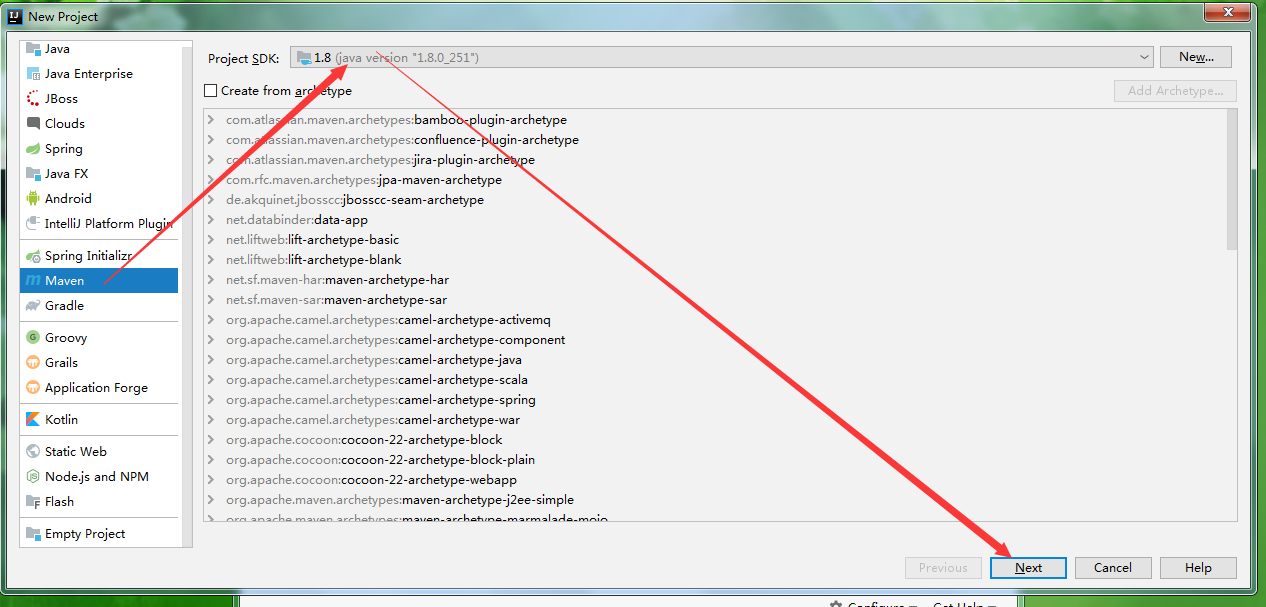This screenshot has height=607, width=1266.
Task: Expand jpa-maven-archetype node
Action: tap(211, 180)
